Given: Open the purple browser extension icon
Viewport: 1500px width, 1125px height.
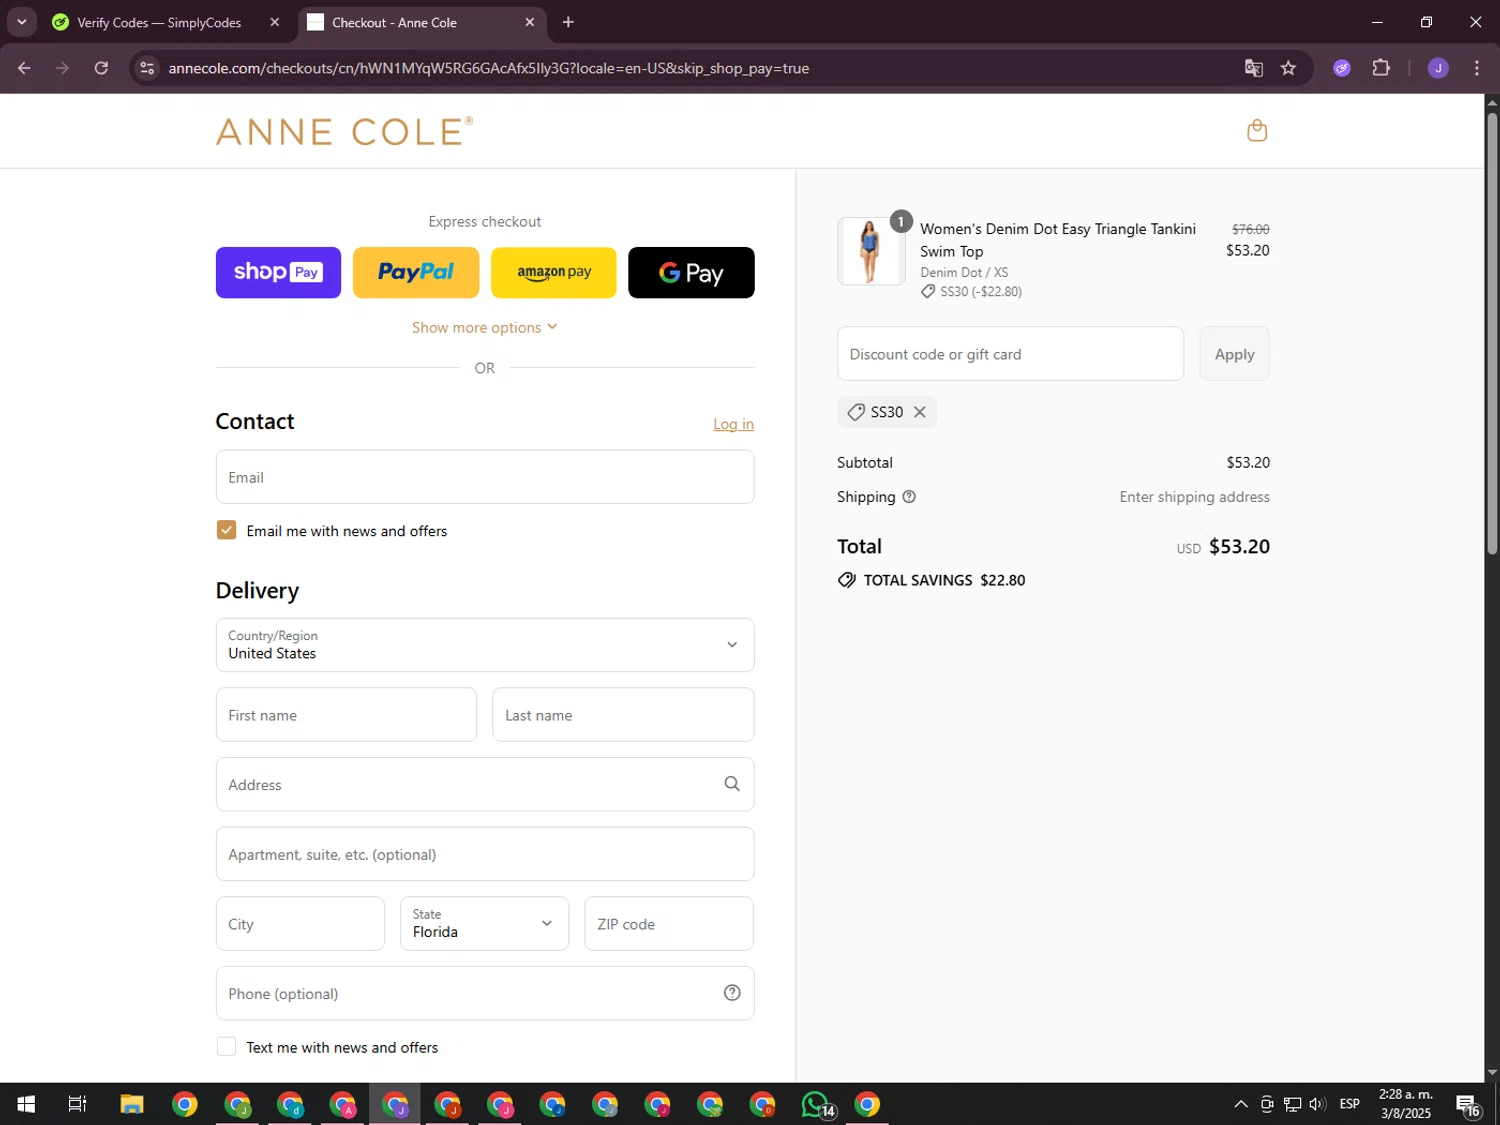Looking at the screenshot, I should [1342, 68].
